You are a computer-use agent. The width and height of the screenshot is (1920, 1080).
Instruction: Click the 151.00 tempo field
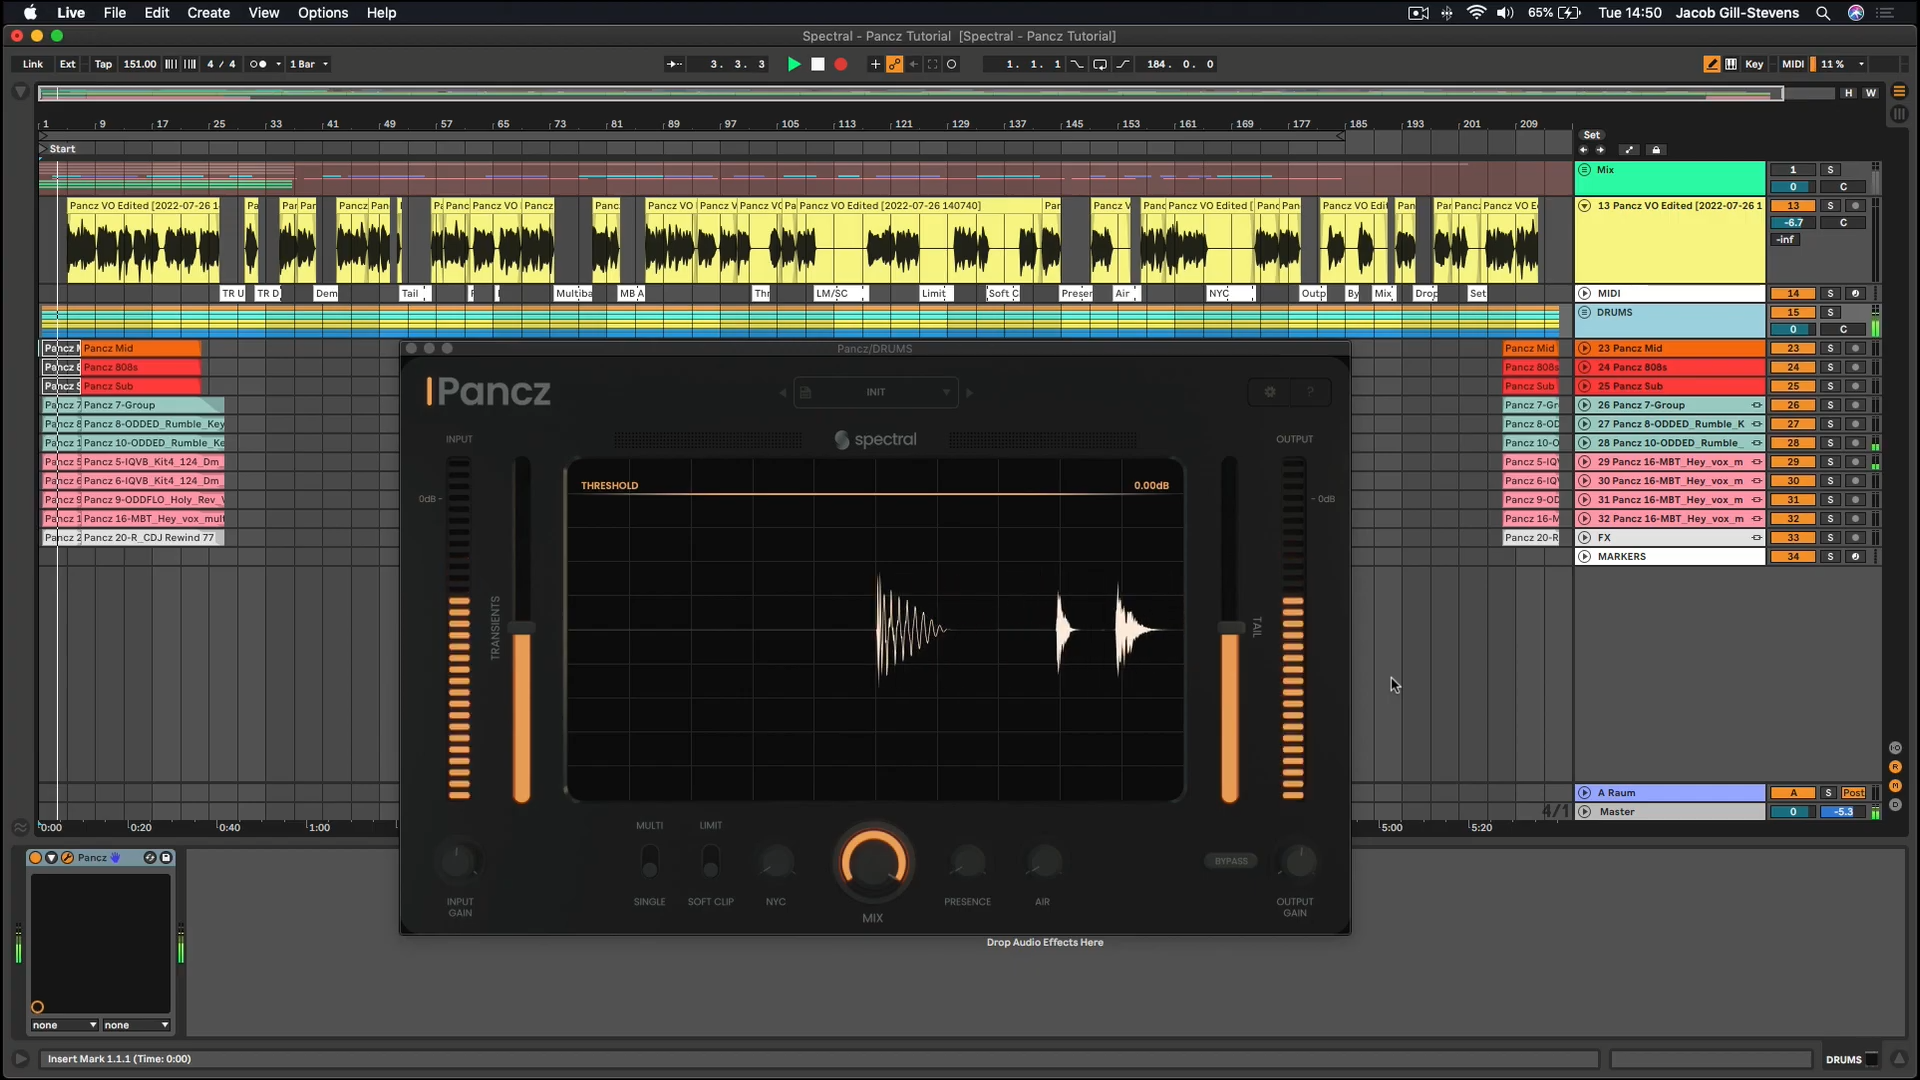point(140,64)
